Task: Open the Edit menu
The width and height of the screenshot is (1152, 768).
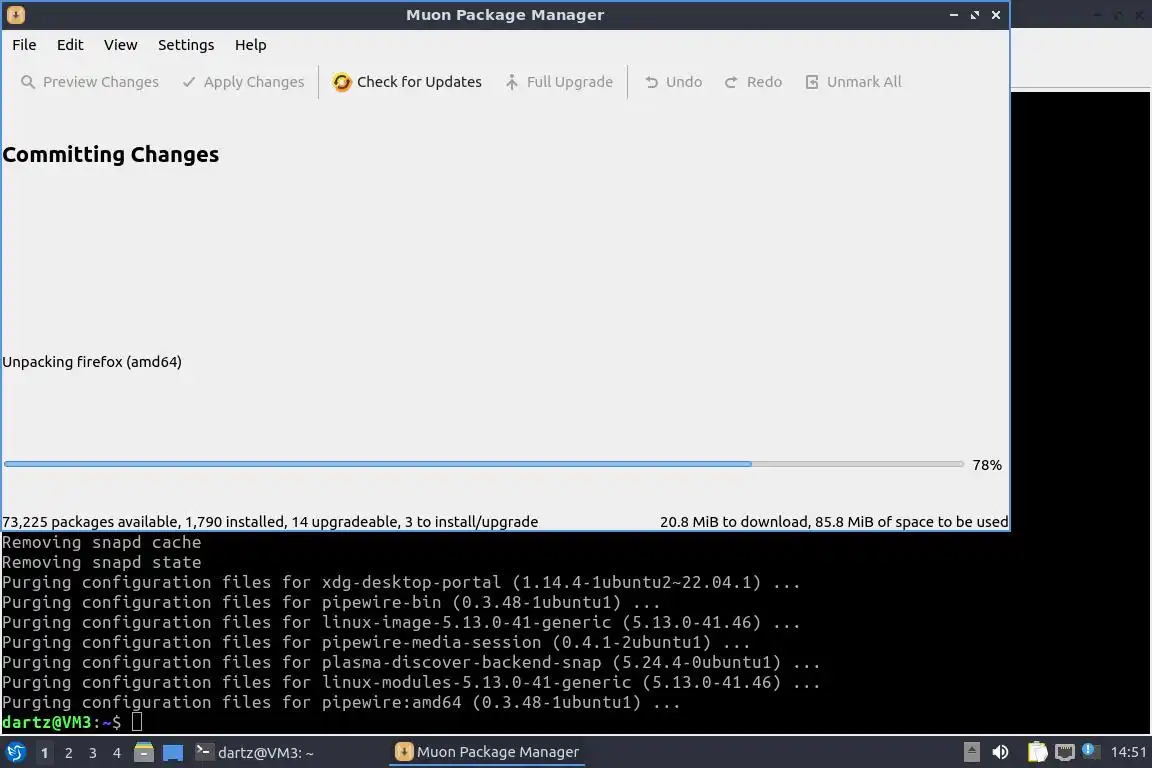Action: tap(70, 45)
